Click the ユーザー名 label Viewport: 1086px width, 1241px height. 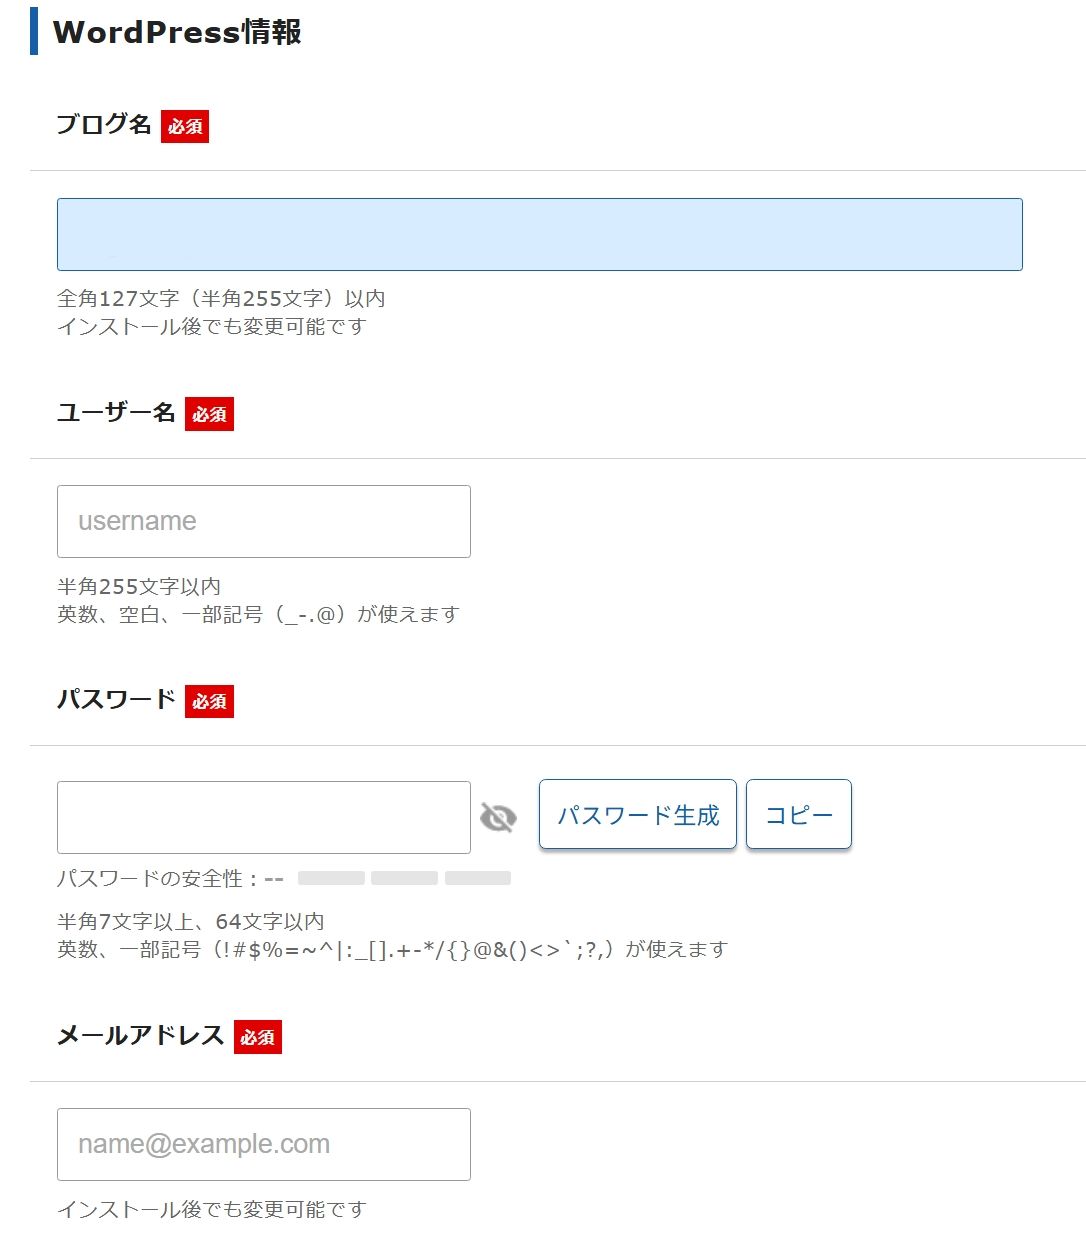coord(116,412)
